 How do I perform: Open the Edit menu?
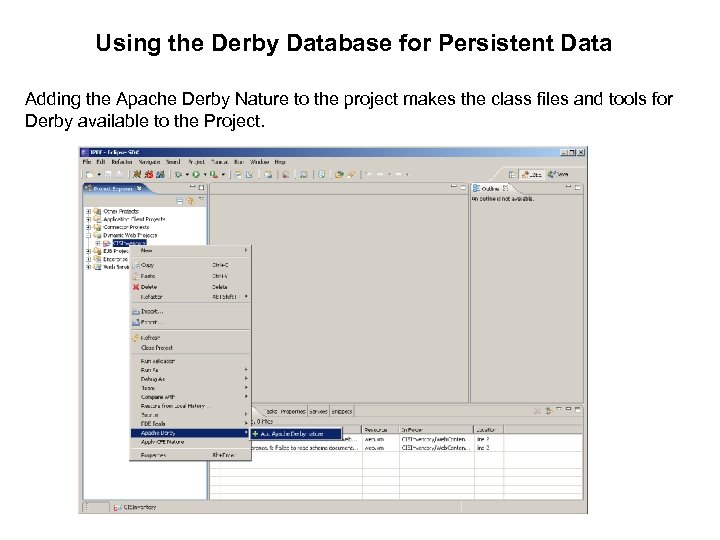pos(101,162)
